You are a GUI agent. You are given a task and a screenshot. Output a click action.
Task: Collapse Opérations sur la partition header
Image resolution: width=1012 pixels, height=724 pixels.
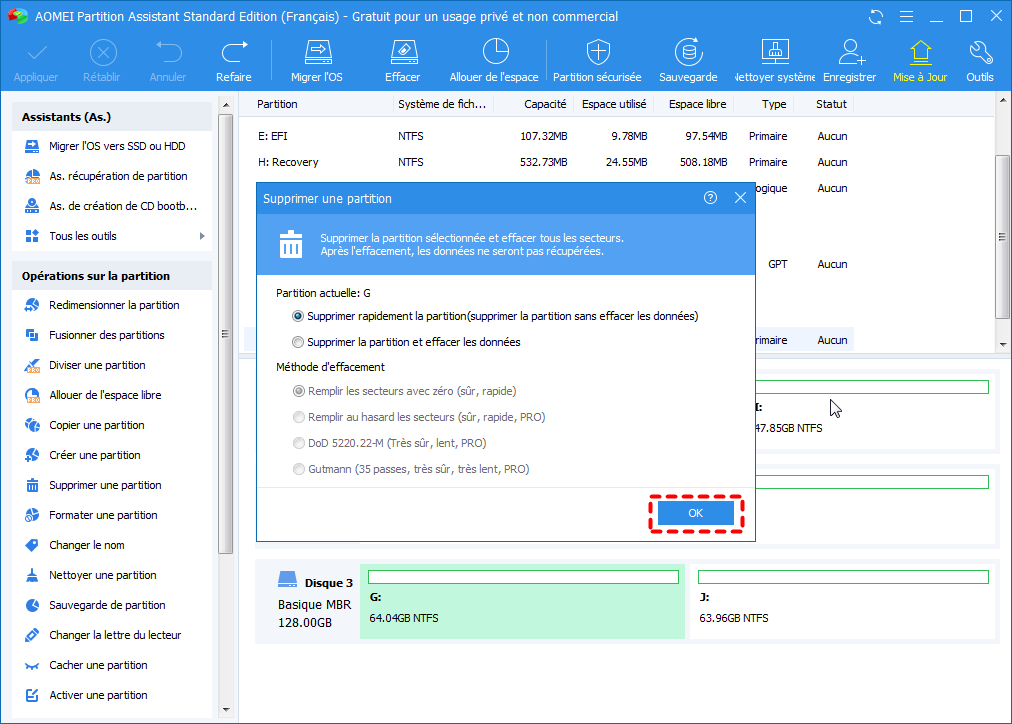pyautogui.click(x=112, y=276)
